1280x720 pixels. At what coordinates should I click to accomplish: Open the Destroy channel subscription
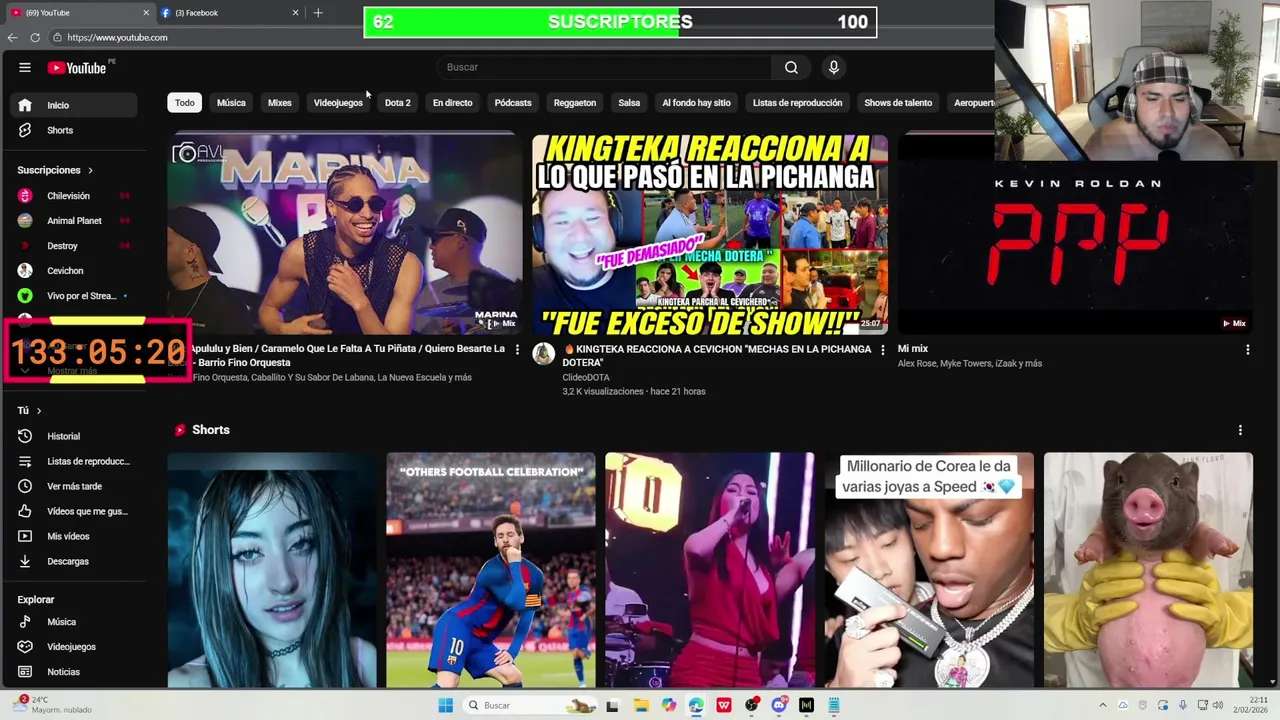click(x=74, y=246)
